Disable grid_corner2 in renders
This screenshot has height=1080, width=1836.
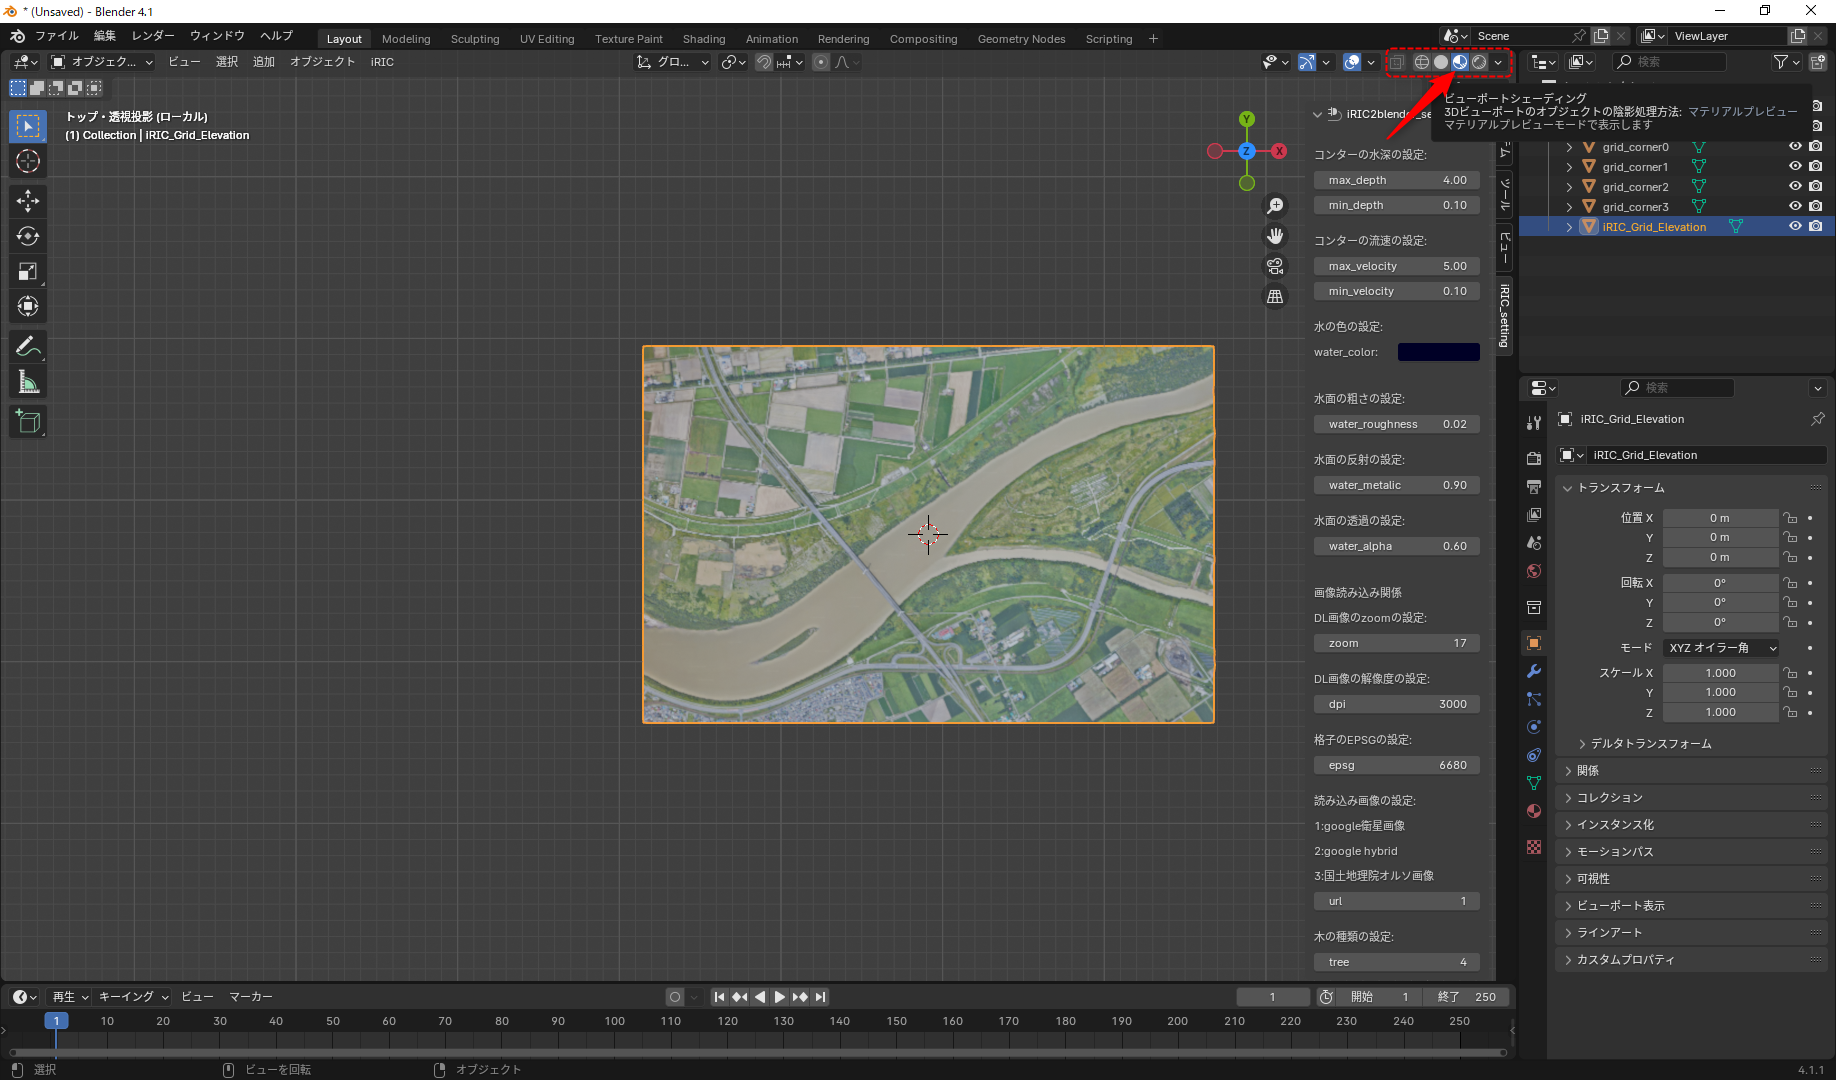coord(1816,187)
